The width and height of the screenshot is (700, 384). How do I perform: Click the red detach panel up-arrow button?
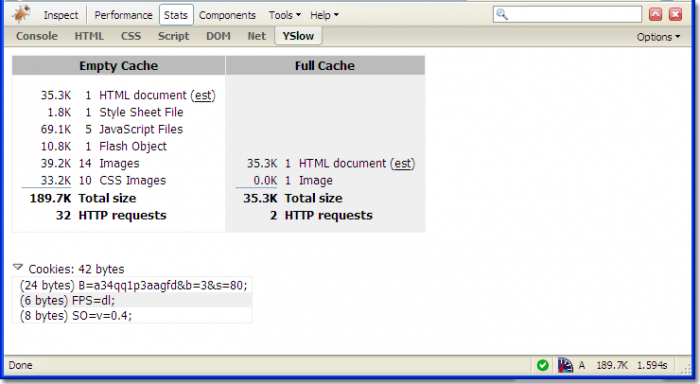[x=655, y=14]
